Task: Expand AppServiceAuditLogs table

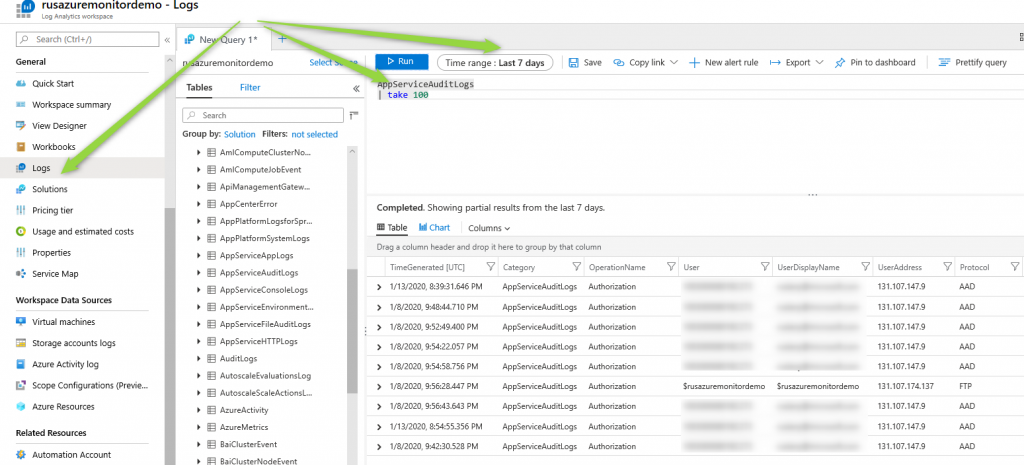Action: click(x=199, y=272)
